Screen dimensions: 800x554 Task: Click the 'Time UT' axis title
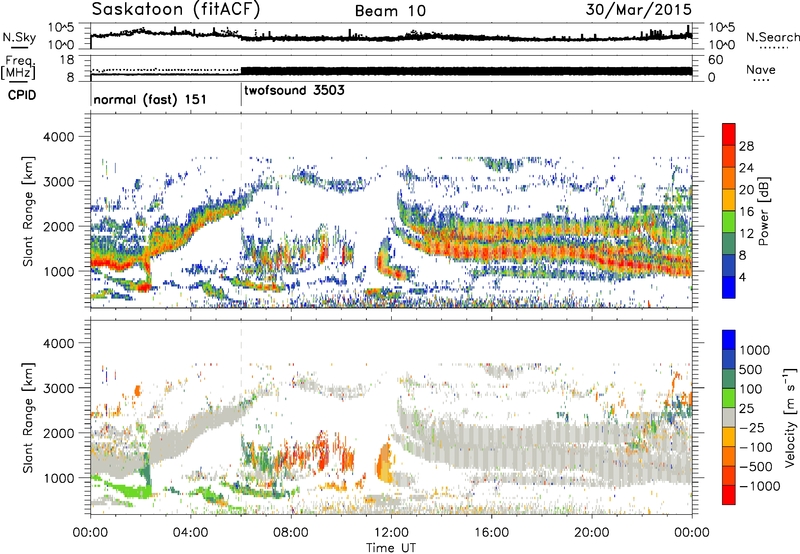click(x=391, y=548)
